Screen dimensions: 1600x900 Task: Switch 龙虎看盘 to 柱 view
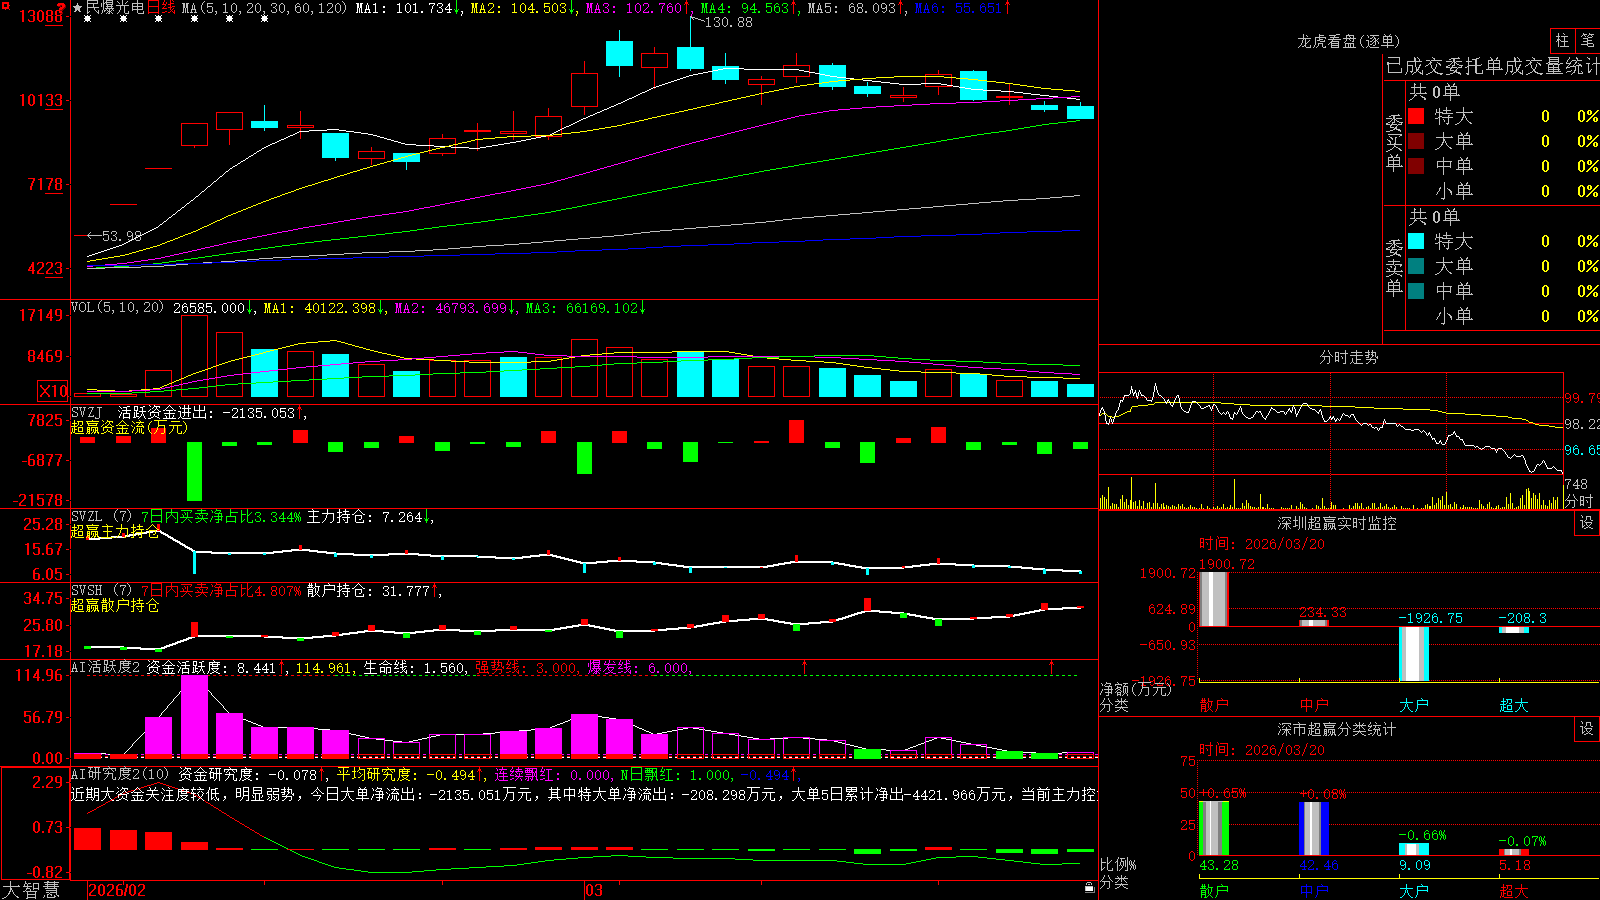click(x=1562, y=40)
